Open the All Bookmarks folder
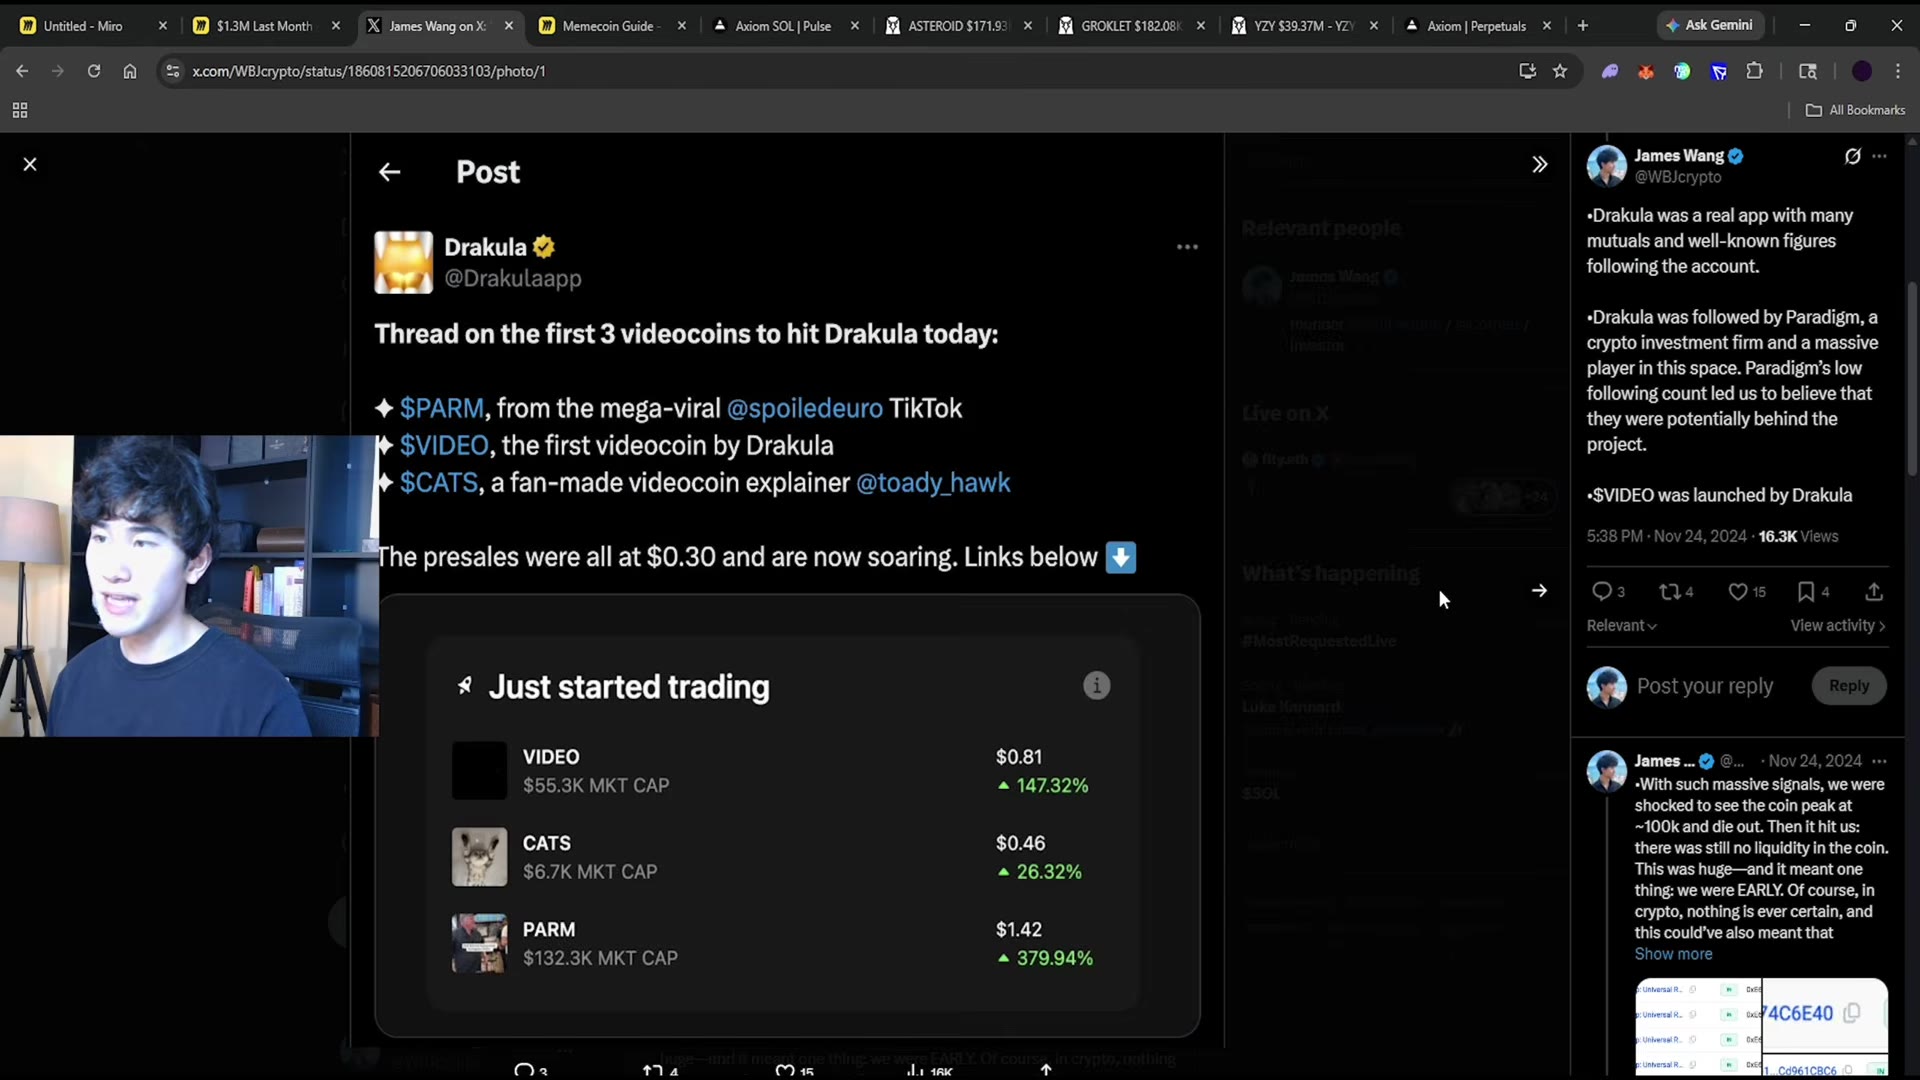 pyautogui.click(x=1856, y=110)
